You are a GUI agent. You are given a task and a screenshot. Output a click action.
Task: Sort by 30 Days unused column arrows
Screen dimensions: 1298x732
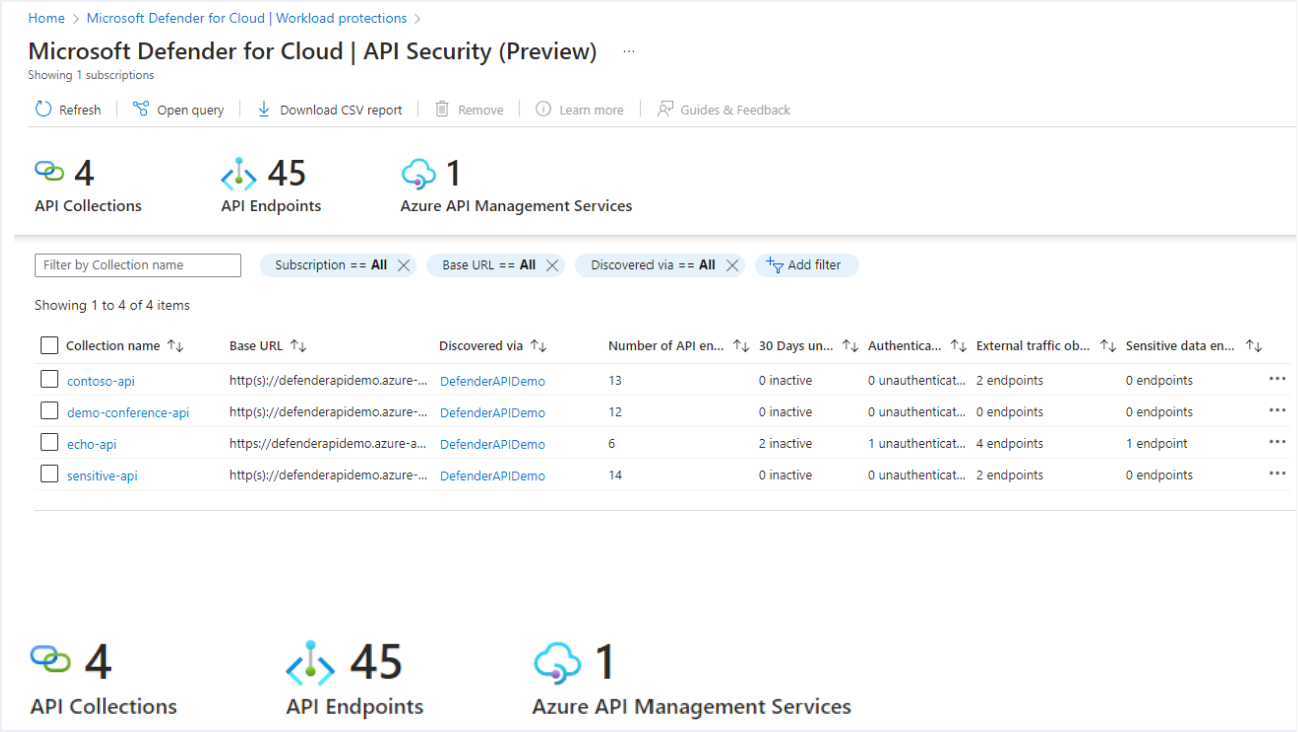click(x=850, y=346)
